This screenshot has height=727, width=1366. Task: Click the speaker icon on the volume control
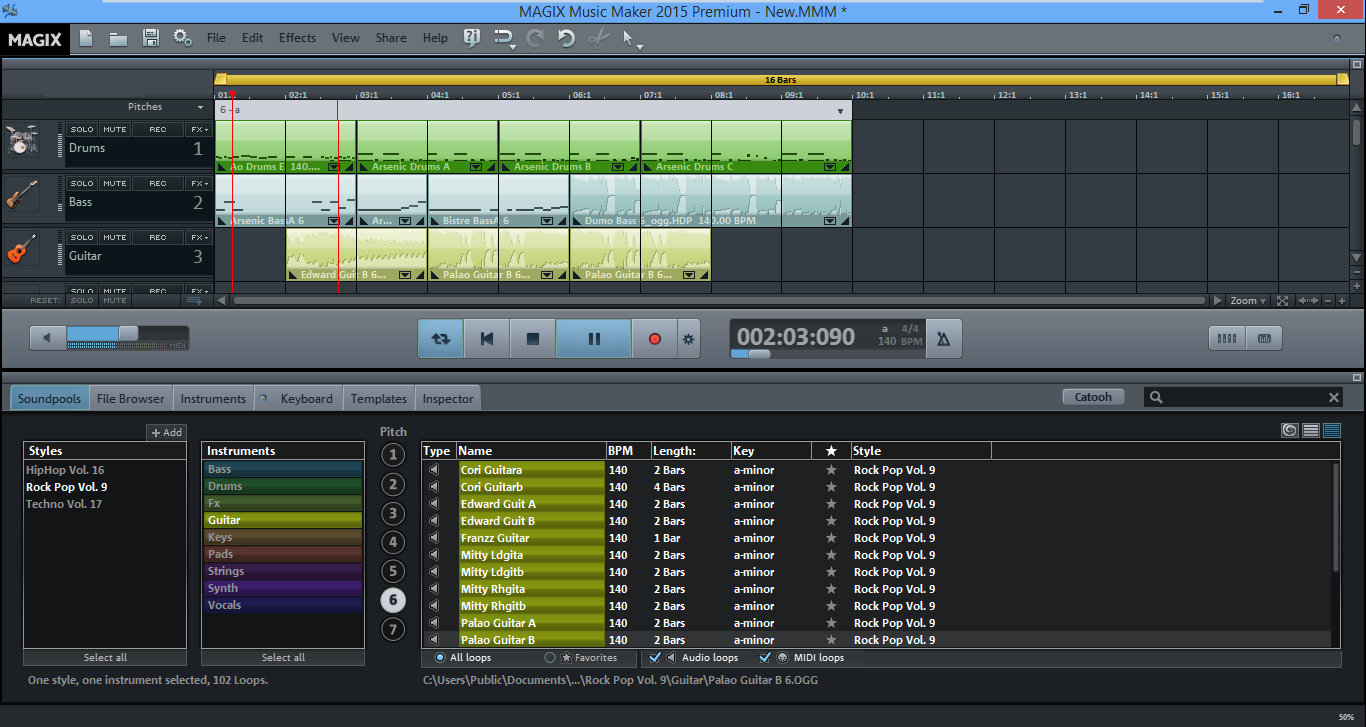point(47,338)
